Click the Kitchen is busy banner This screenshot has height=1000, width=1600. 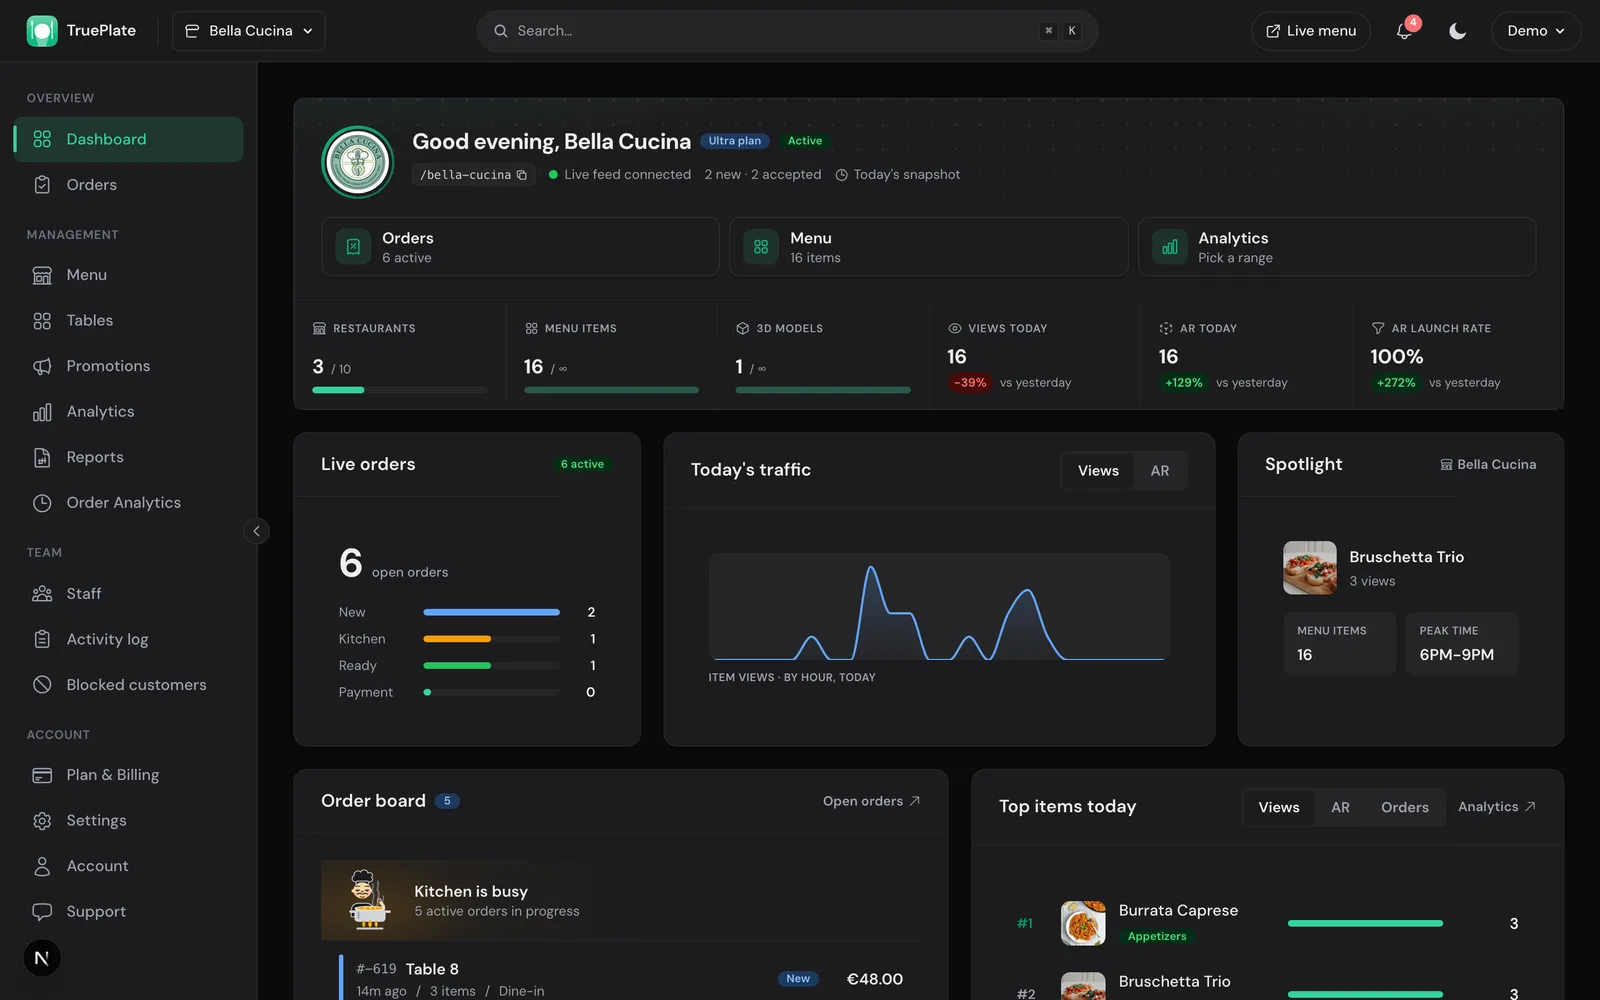pyautogui.click(x=620, y=900)
